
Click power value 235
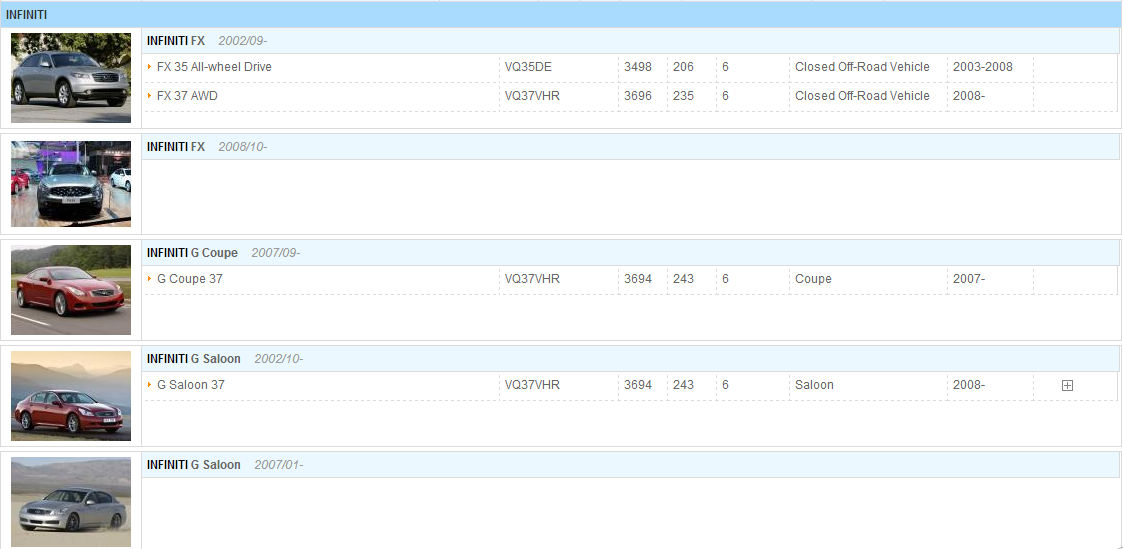tap(683, 95)
